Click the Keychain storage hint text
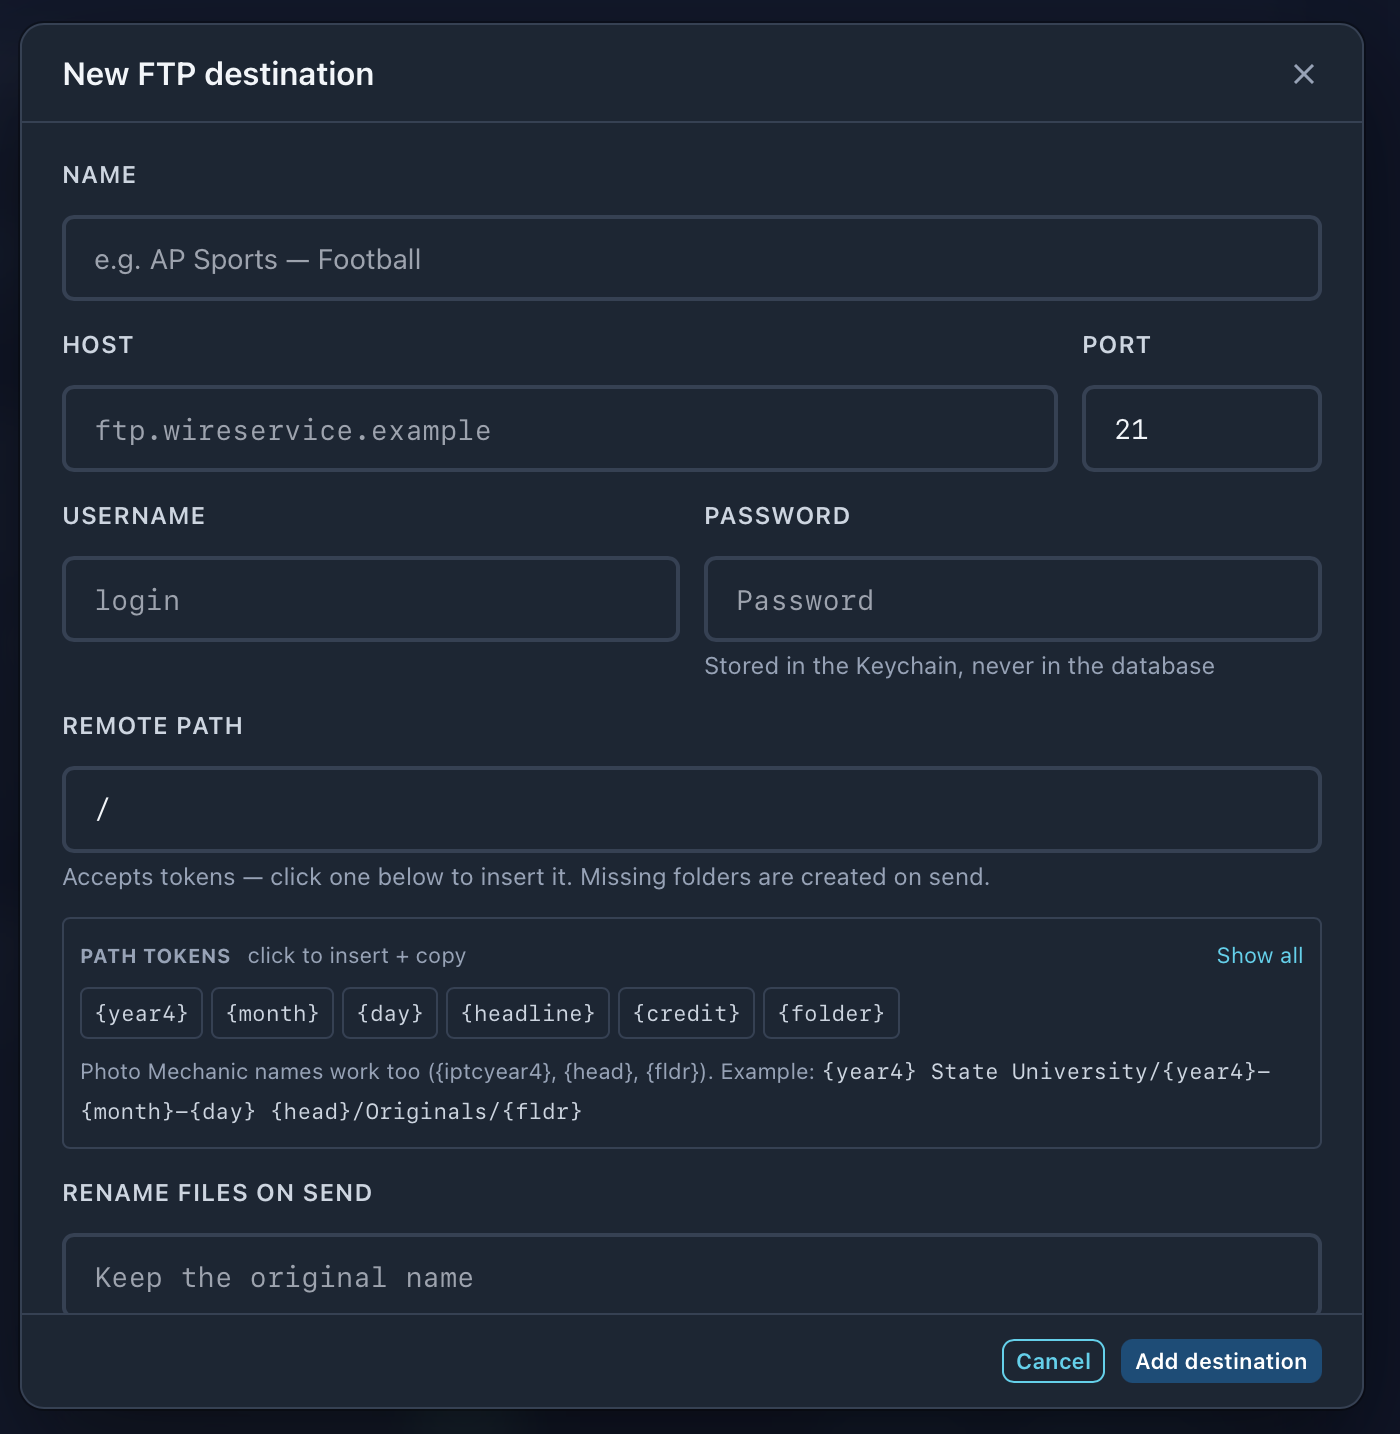 tap(959, 666)
